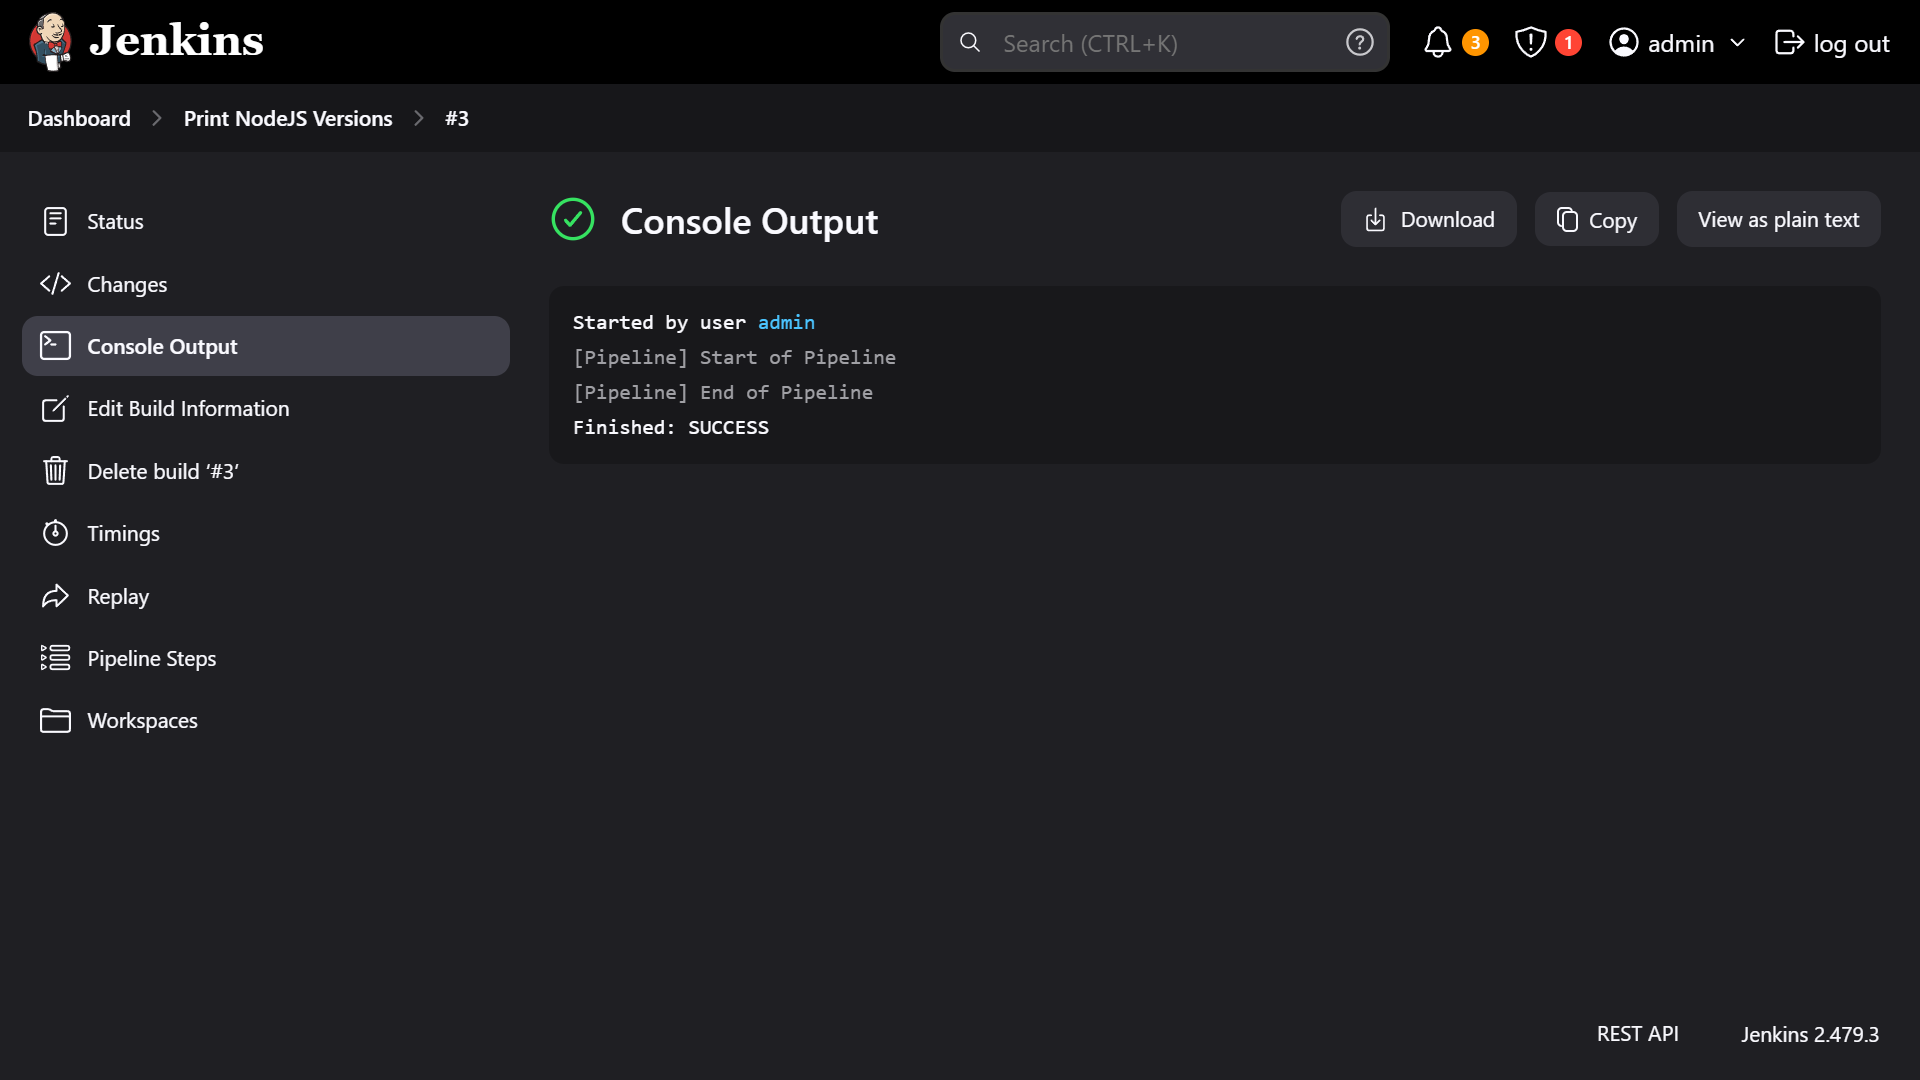The image size is (1920, 1080).
Task: Expand the admin user dropdown chevron
Action: coord(1737,43)
